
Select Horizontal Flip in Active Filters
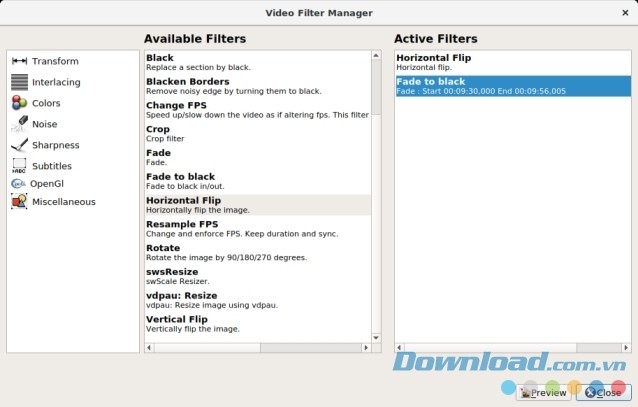pyautogui.click(x=433, y=58)
